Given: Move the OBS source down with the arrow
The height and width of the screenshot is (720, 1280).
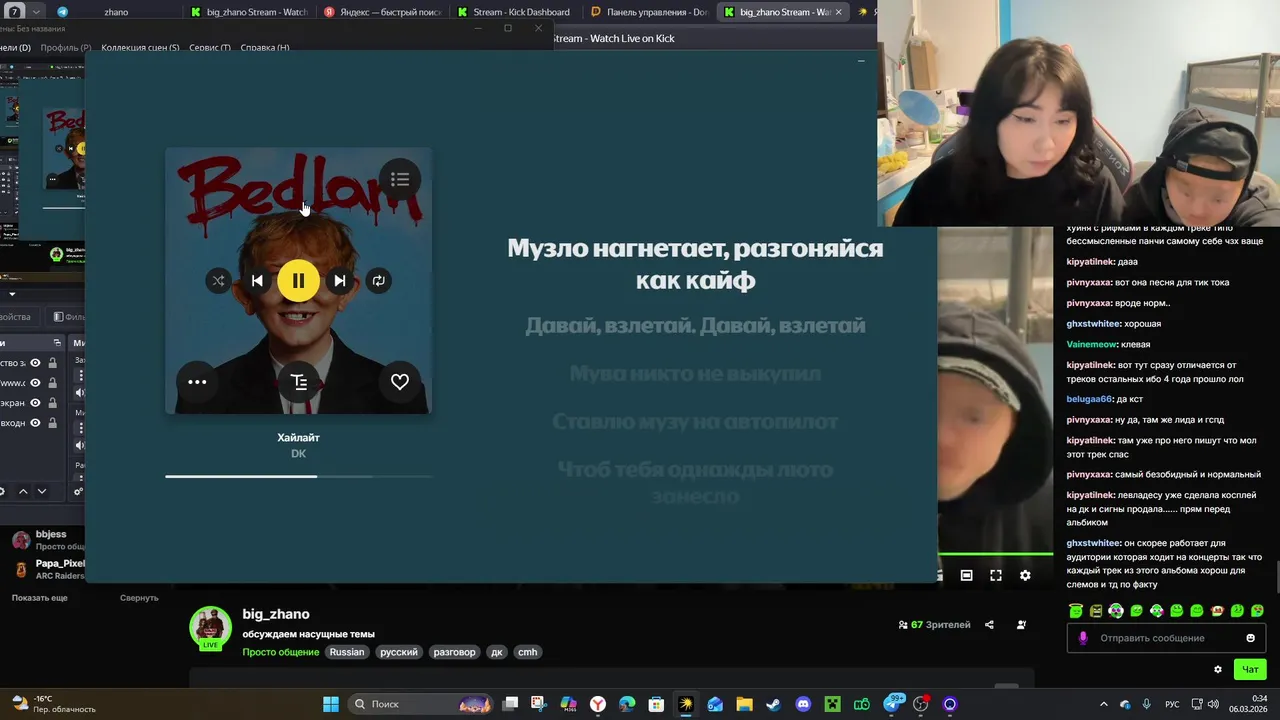Looking at the screenshot, I should (41, 491).
